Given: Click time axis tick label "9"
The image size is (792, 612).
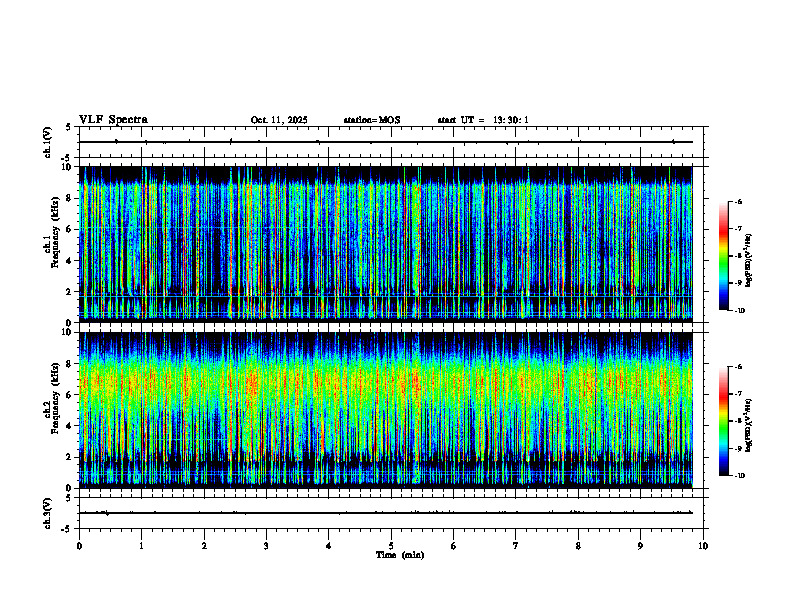Looking at the screenshot, I should [x=640, y=546].
